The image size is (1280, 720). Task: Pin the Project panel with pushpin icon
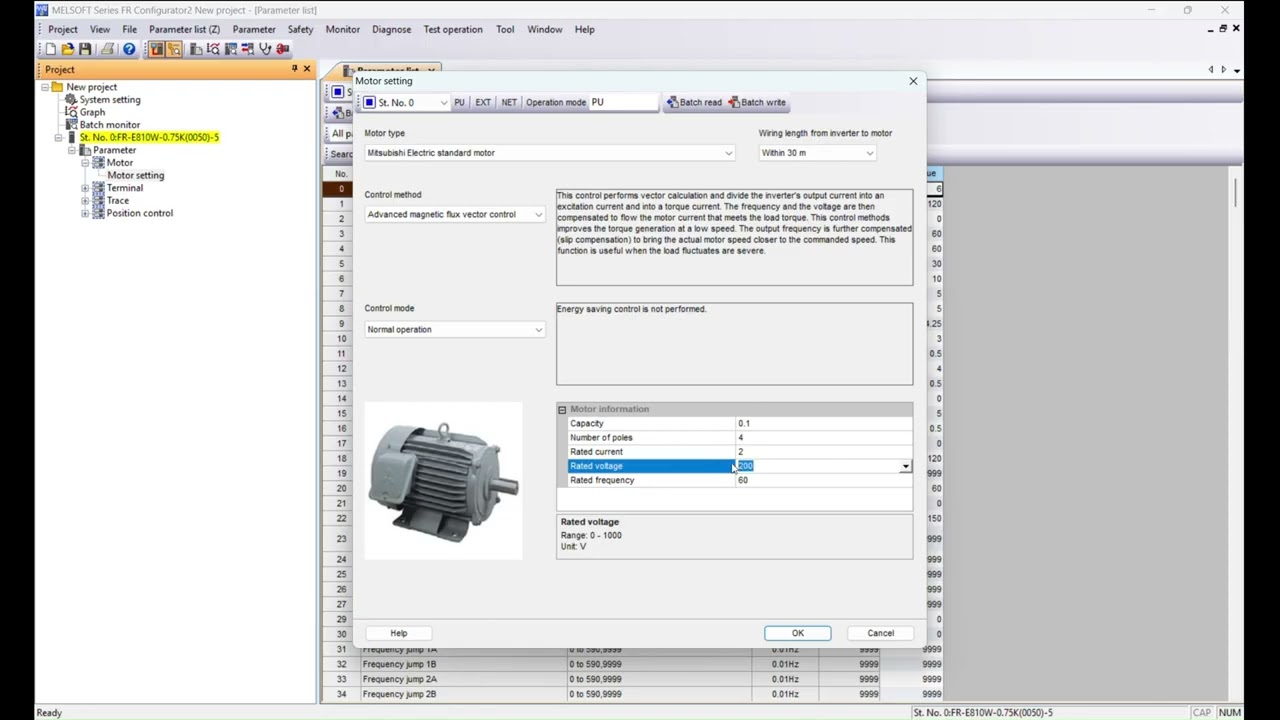[x=294, y=69]
